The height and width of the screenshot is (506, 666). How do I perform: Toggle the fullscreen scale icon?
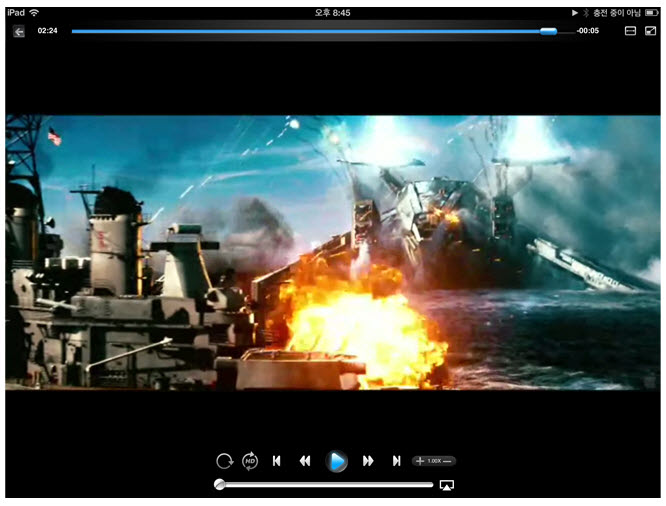(650, 31)
